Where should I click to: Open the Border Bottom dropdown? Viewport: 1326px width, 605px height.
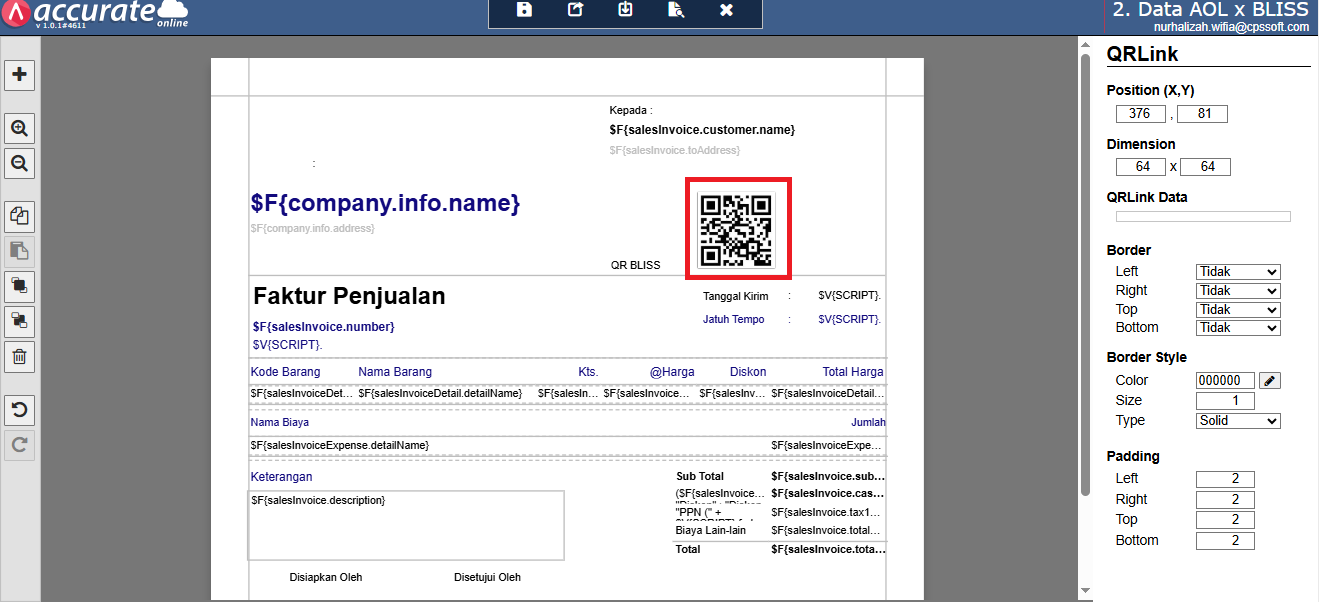(x=1238, y=328)
